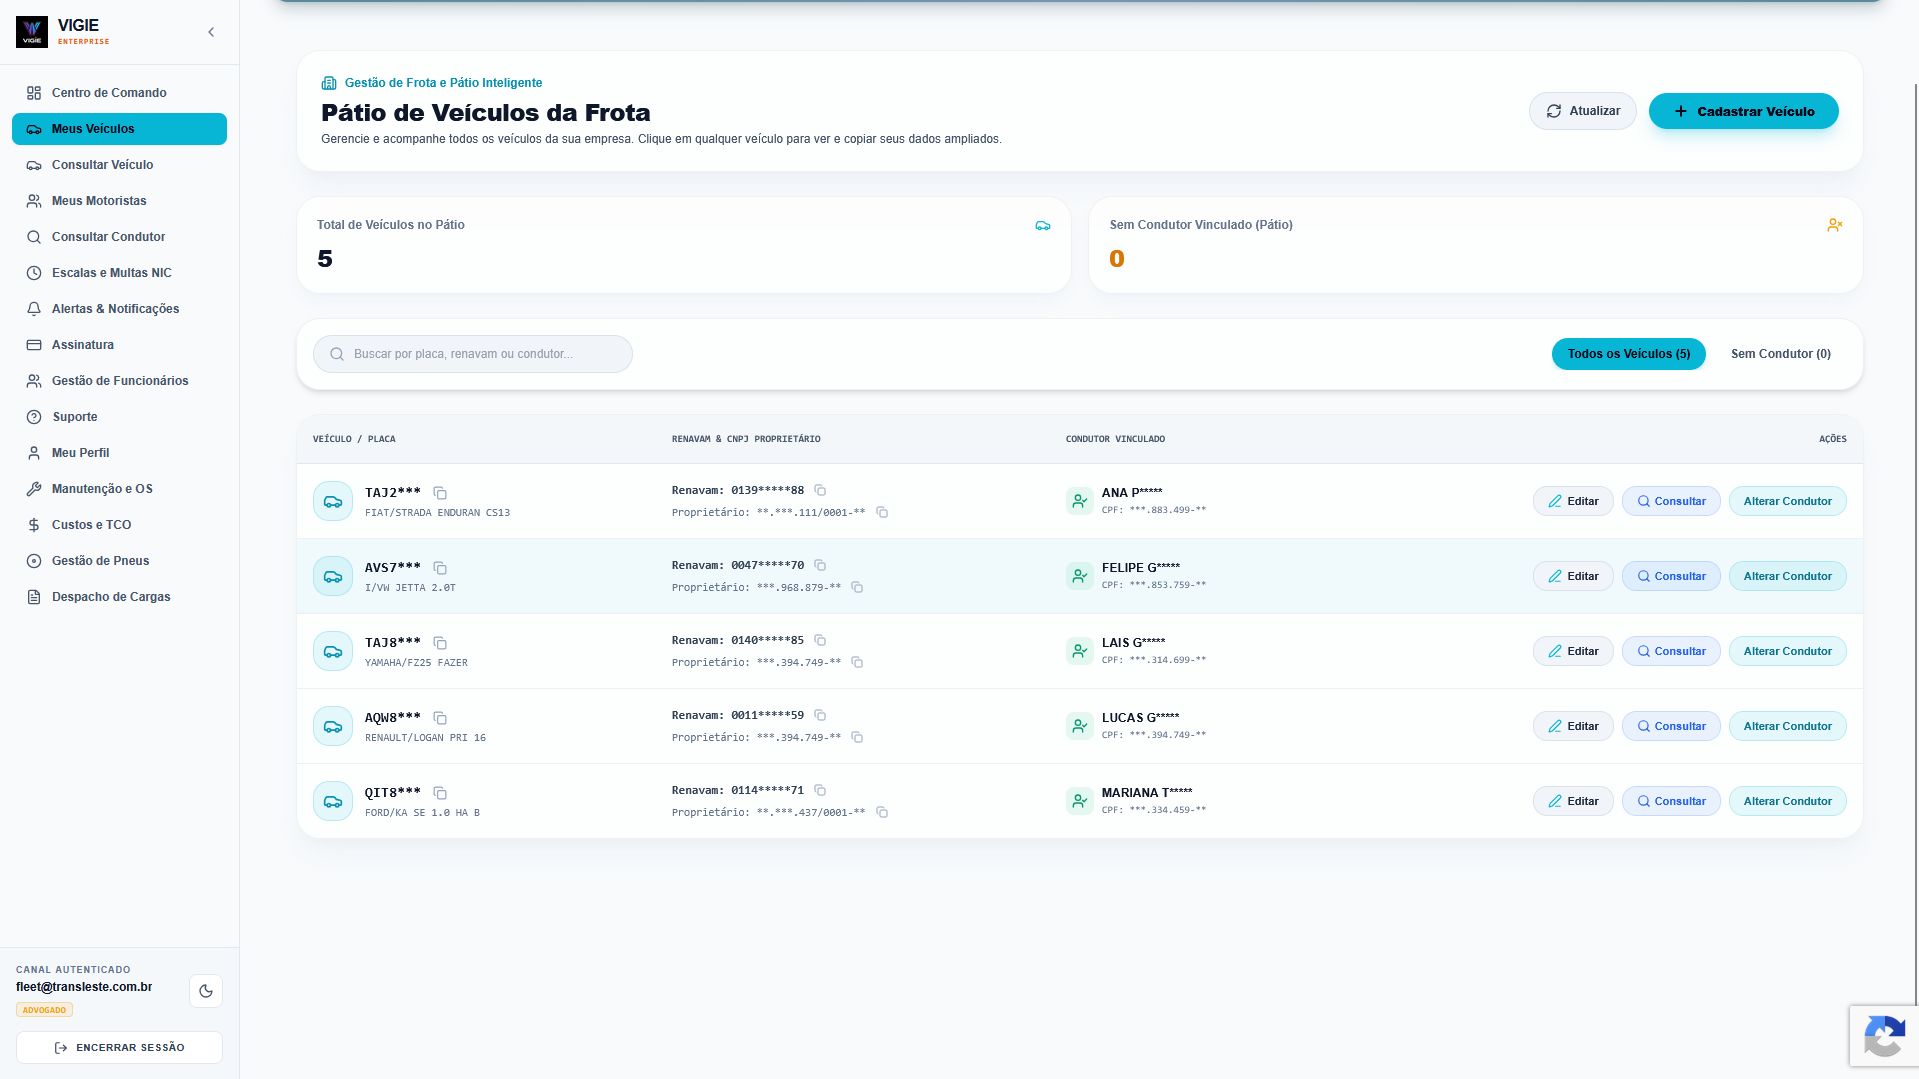The image size is (1919, 1079).
Task: Copy Renavam 0047*****70 via the copy icon
Action: [820, 565]
